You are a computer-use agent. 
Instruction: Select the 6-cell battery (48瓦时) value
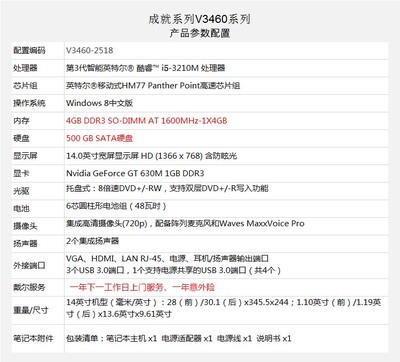(116, 206)
